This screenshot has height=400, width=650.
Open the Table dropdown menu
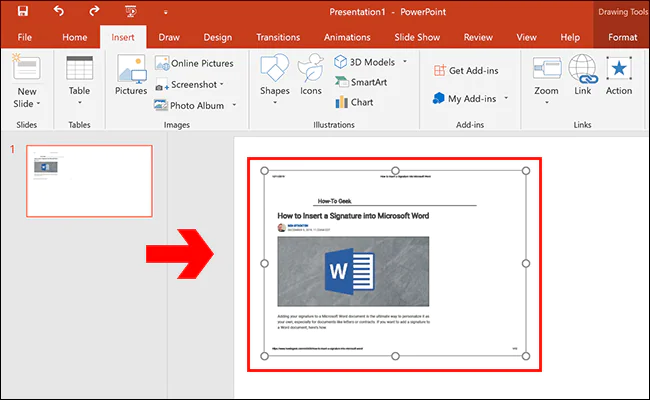79,103
